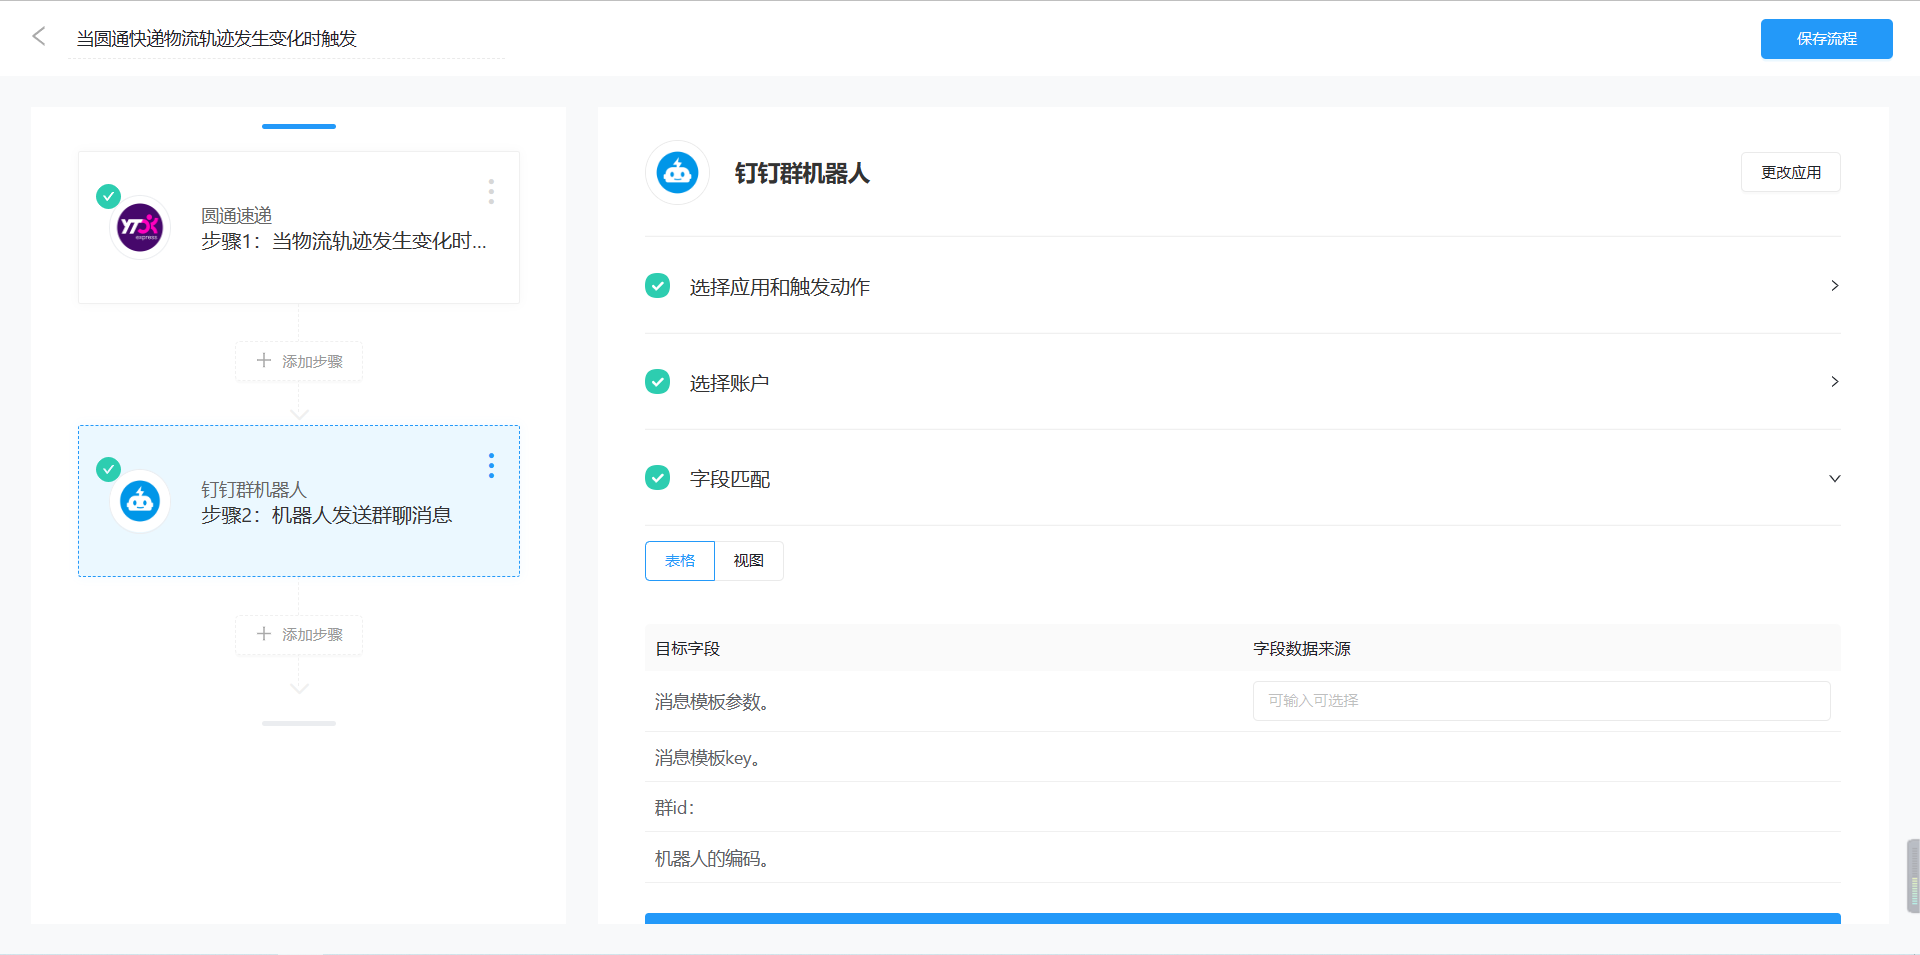
Task: Click the plus icon of the second 添加步骤
Action: pos(264,634)
